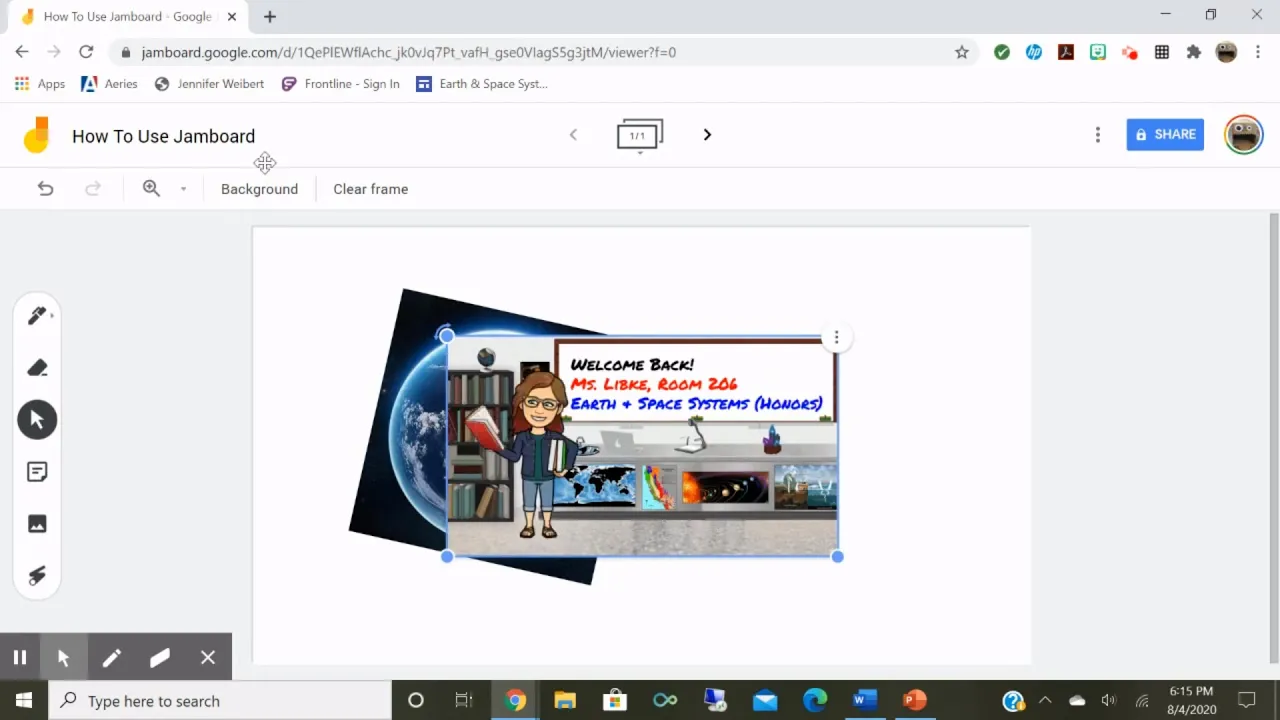The image size is (1280, 720).
Task: Click the taskbar search box
Action: (x=220, y=700)
